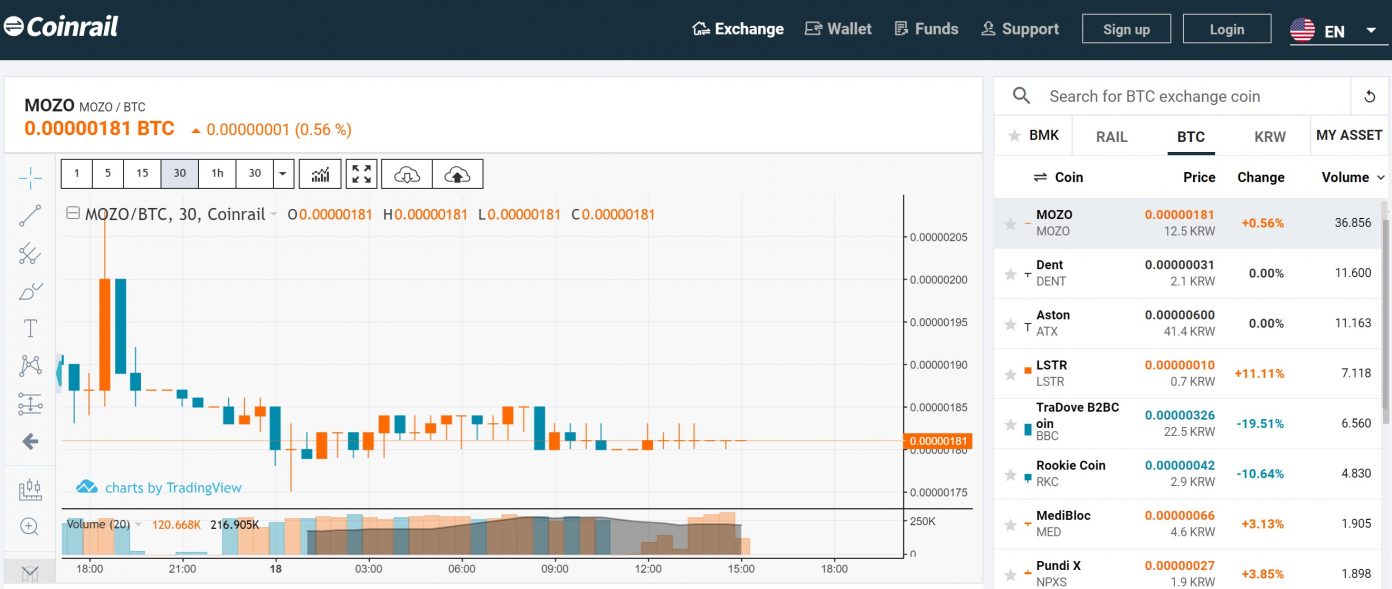Choose the pitchfork drawing tool
The image size is (1392, 589).
(x=30, y=253)
